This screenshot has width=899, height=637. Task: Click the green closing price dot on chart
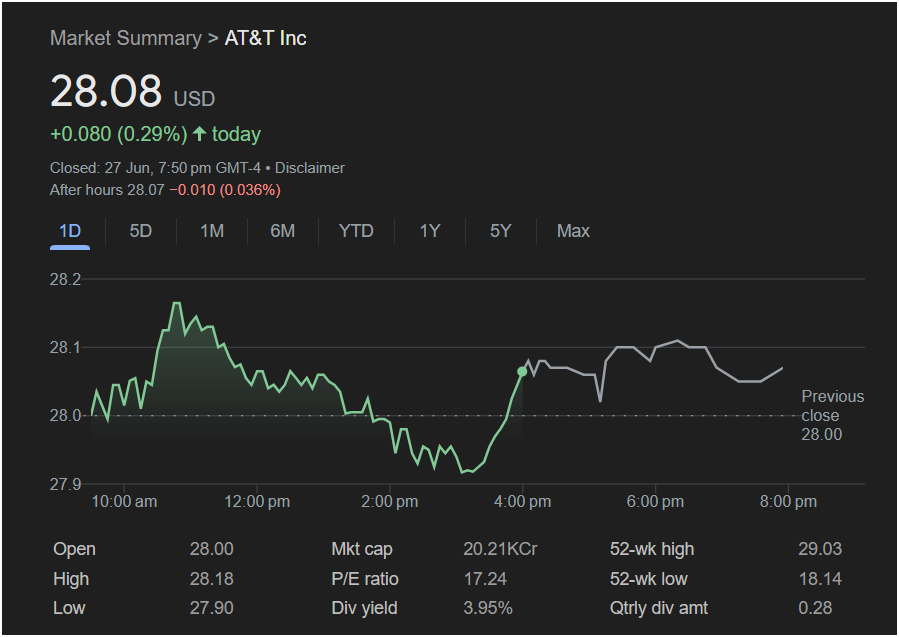[x=522, y=372]
